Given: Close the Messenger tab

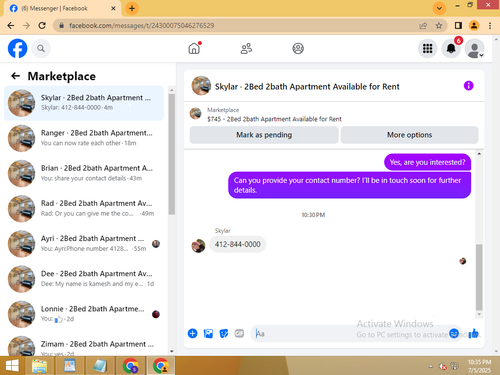Looking at the screenshot, I should 113,8.
